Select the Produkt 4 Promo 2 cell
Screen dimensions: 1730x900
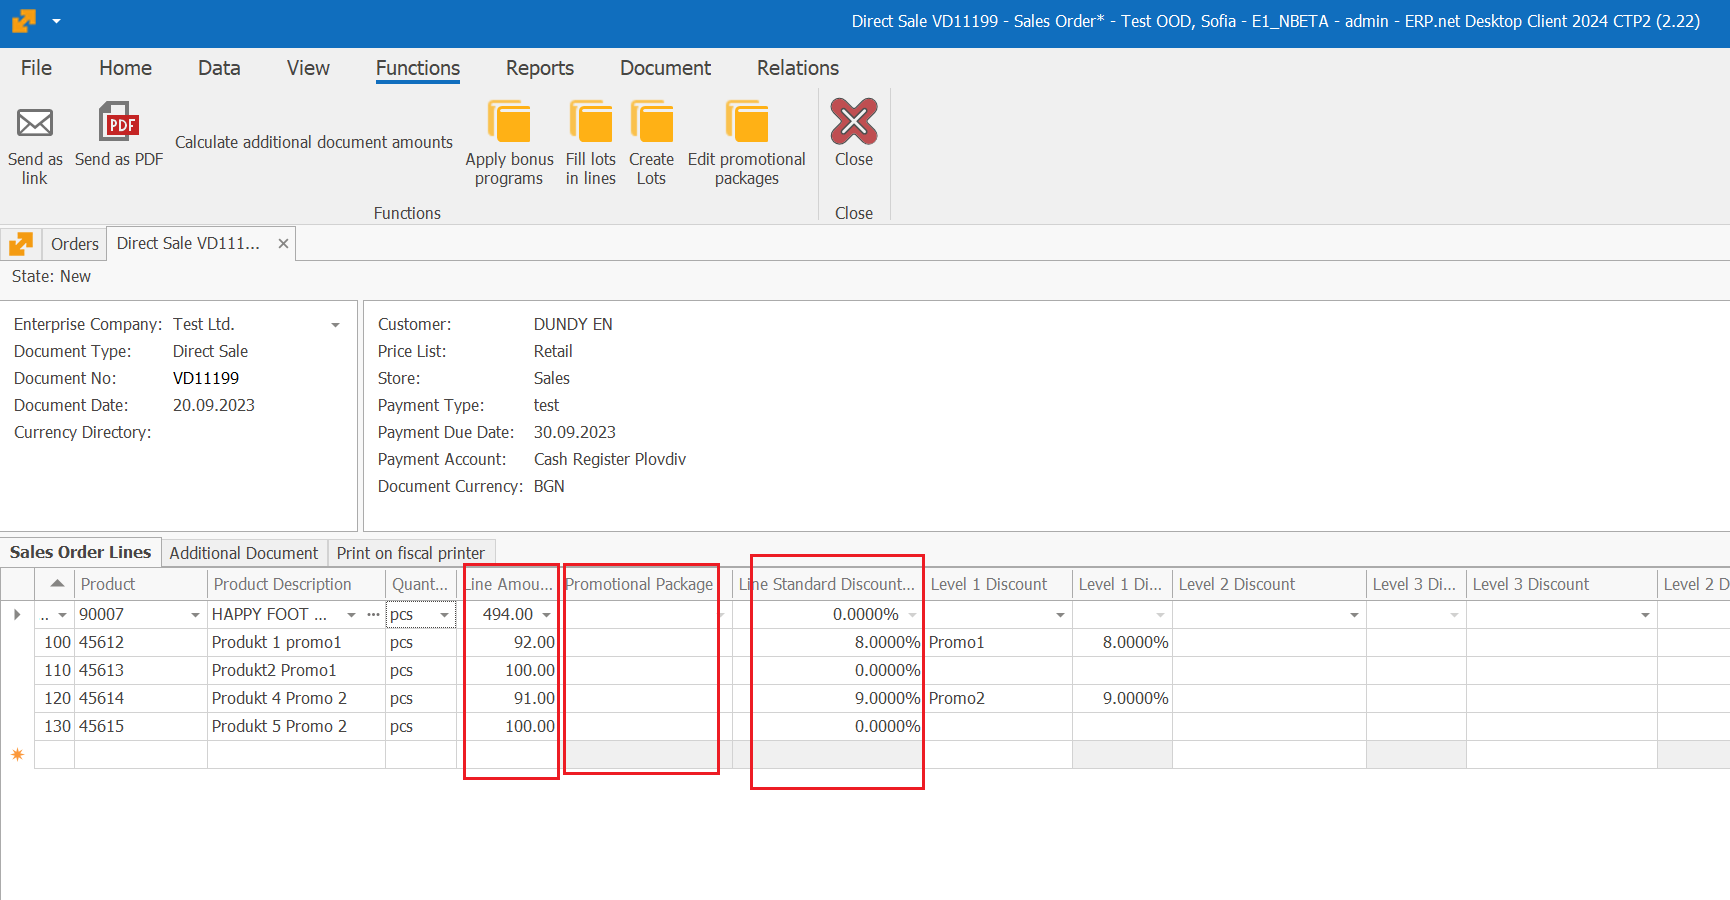pos(297,698)
